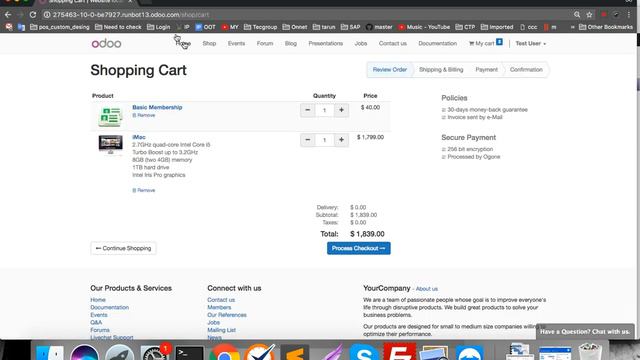Screen dimensions: 640x360
Task: Open the CTP bookmark folder
Action: point(465,27)
